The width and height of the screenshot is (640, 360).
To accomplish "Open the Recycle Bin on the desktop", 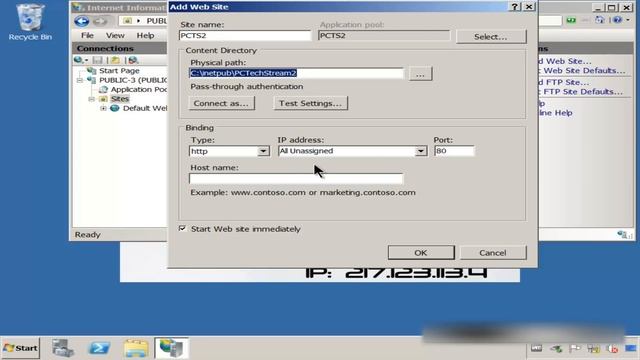I will [x=30, y=22].
